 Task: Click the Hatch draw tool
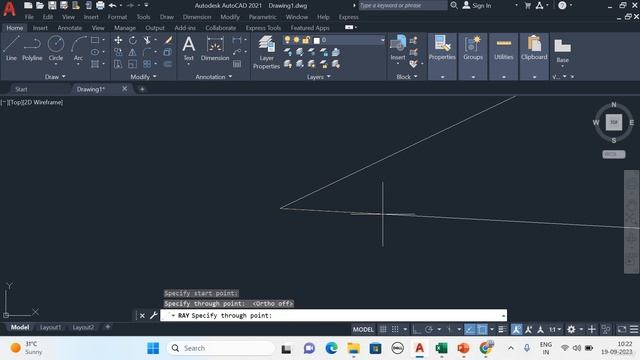point(95,64)
